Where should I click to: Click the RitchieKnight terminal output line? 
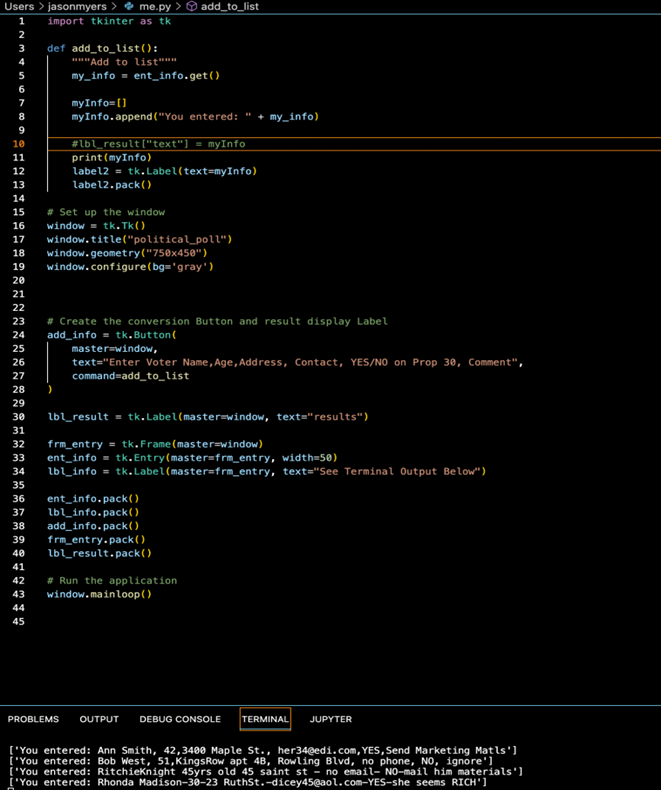[x=266, y=771]
